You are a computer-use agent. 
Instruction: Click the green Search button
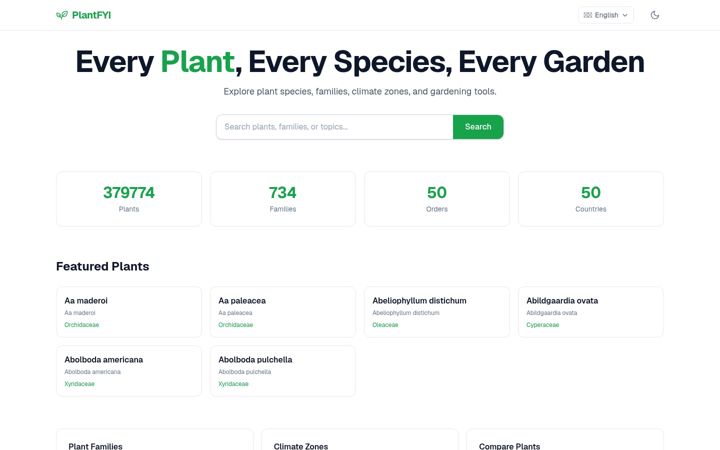[478, 127]
